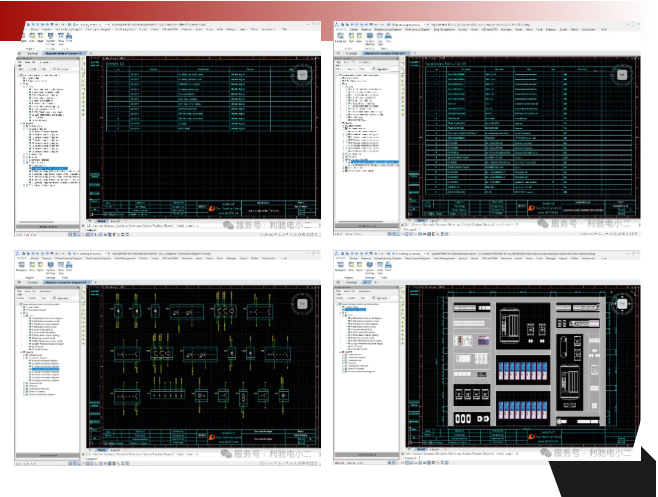Open System Settings in parts list window
Image resolution: width=658 pixels, height=497 pixels.
point(370,39)
